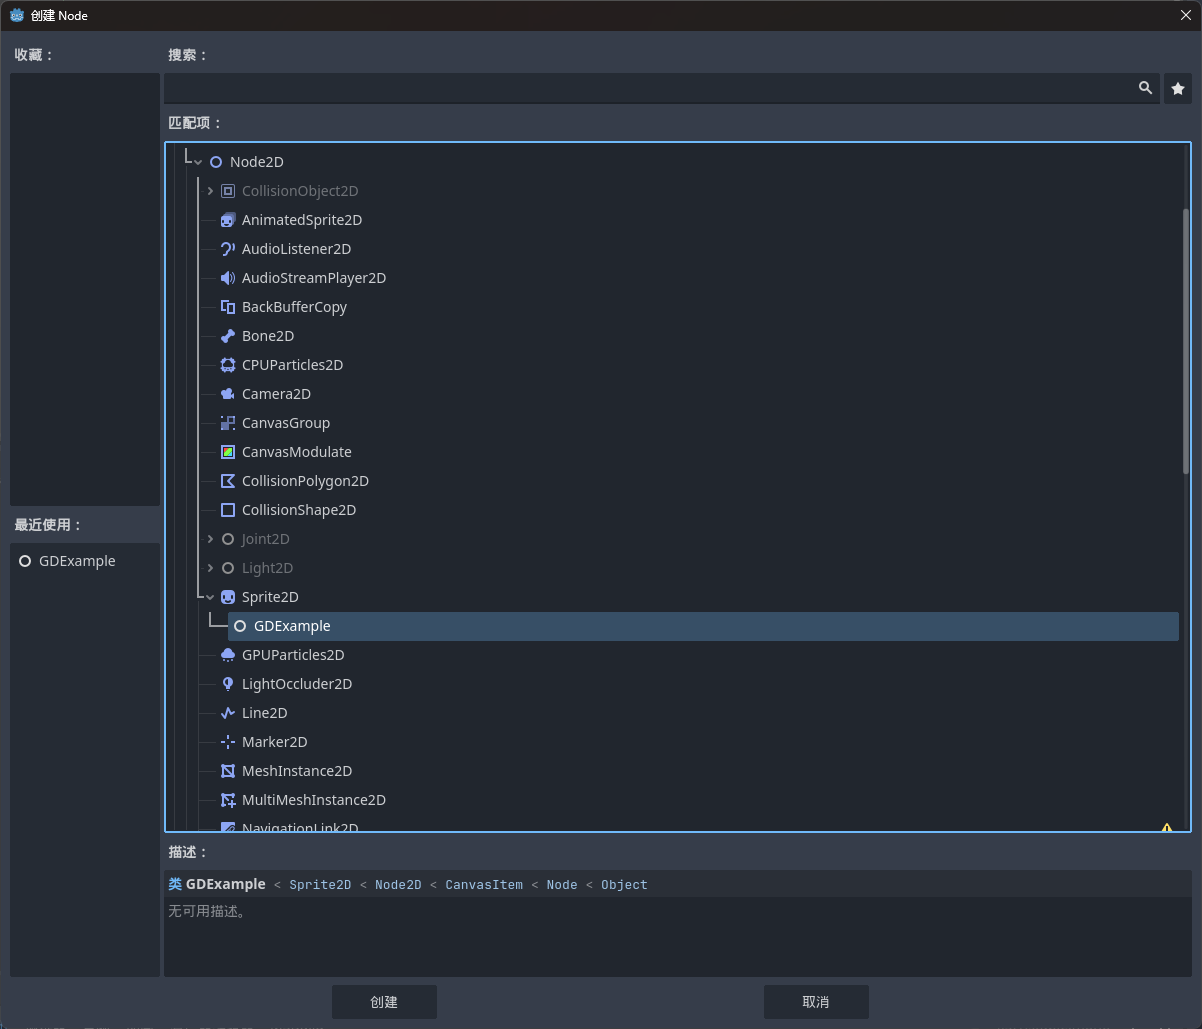Click the GPUParticles2D node icon

tap(228, 655)
